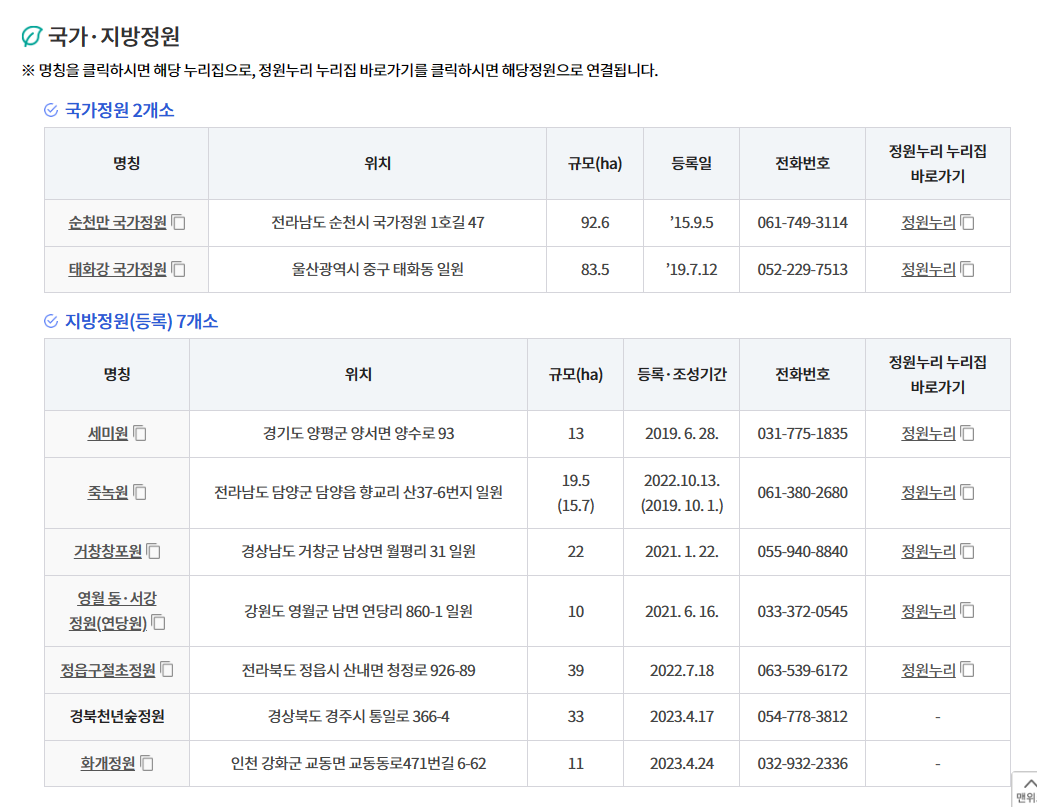Click new-window icon next to 죽녹원
This screenshot has height=807, width=1037.
141,492
